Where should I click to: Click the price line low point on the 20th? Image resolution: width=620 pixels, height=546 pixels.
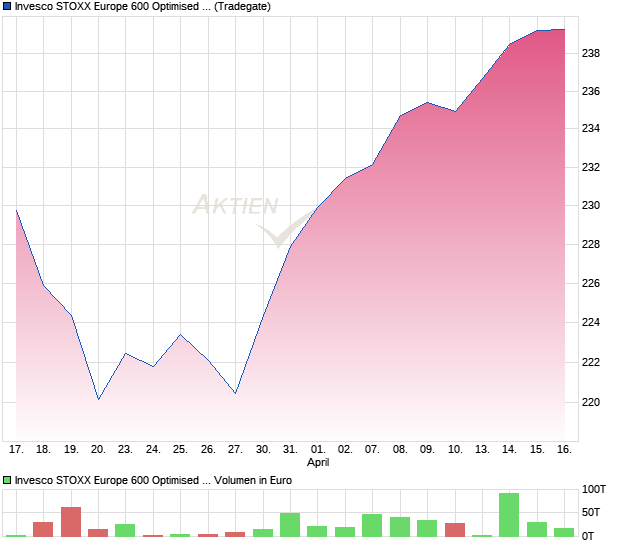tap(98, 399)
